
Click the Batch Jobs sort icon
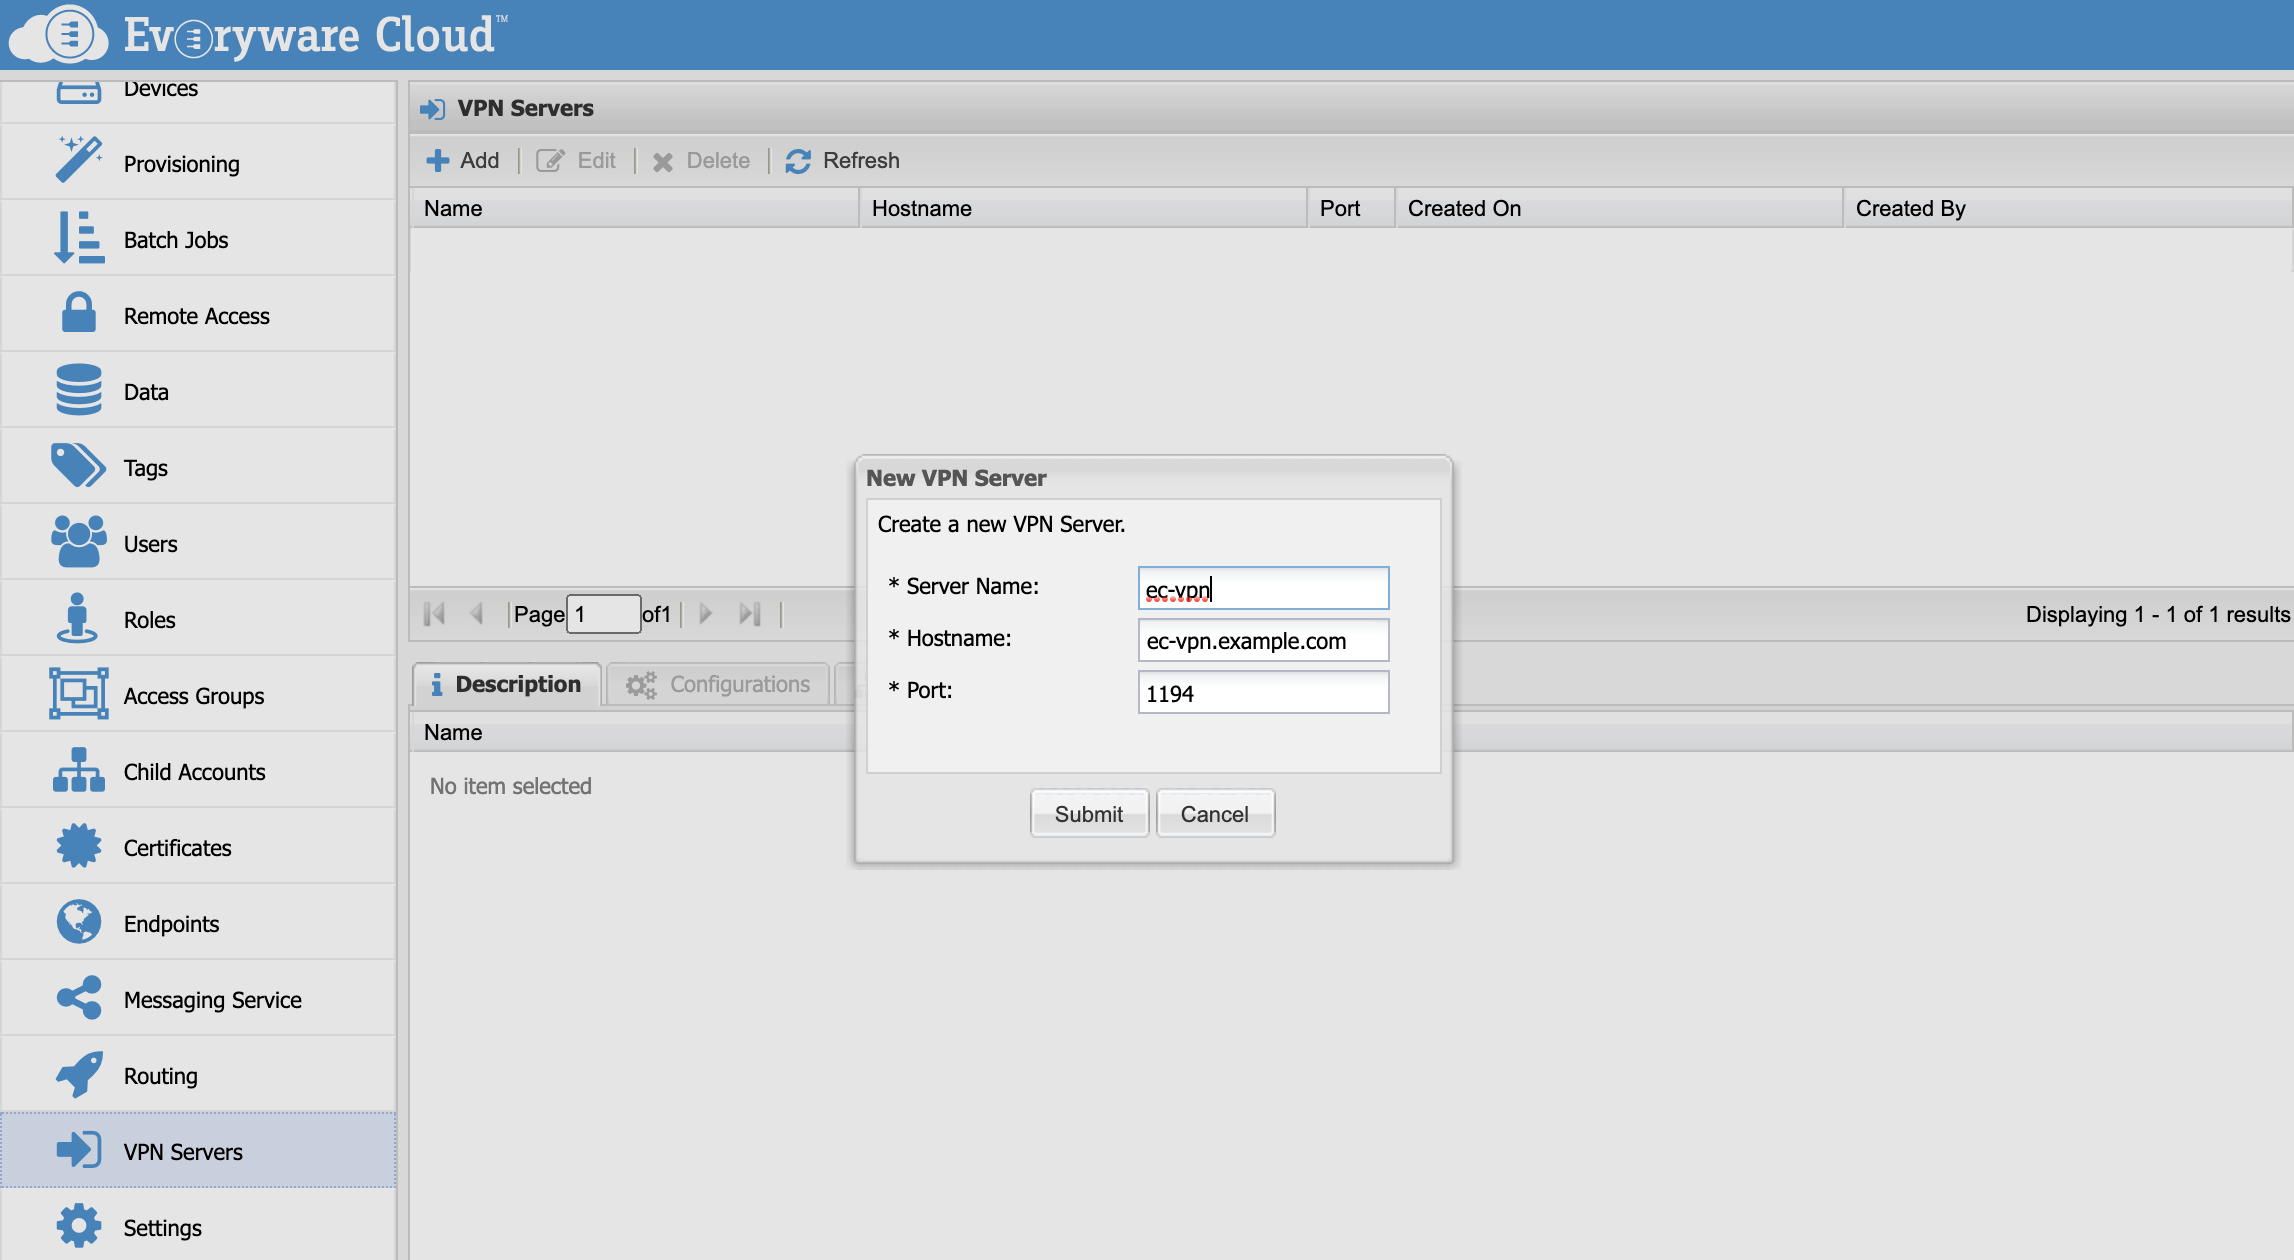pos(79,237)
